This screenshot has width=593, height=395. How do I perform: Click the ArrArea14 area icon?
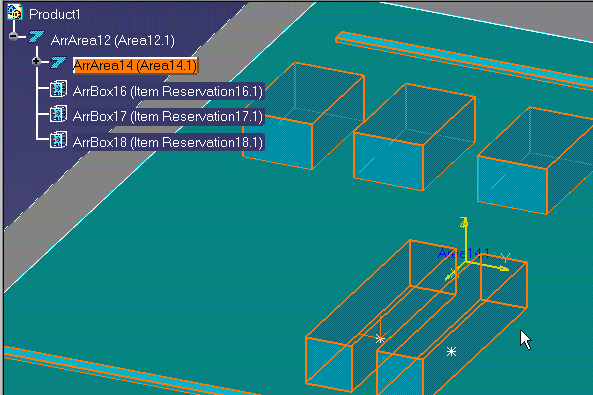59,62
